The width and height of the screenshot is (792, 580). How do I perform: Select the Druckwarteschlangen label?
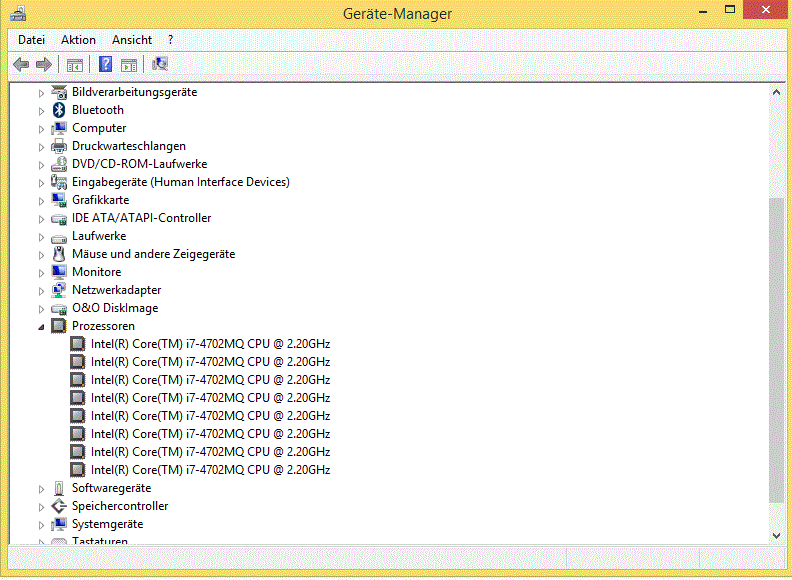[x=129, y=146]
